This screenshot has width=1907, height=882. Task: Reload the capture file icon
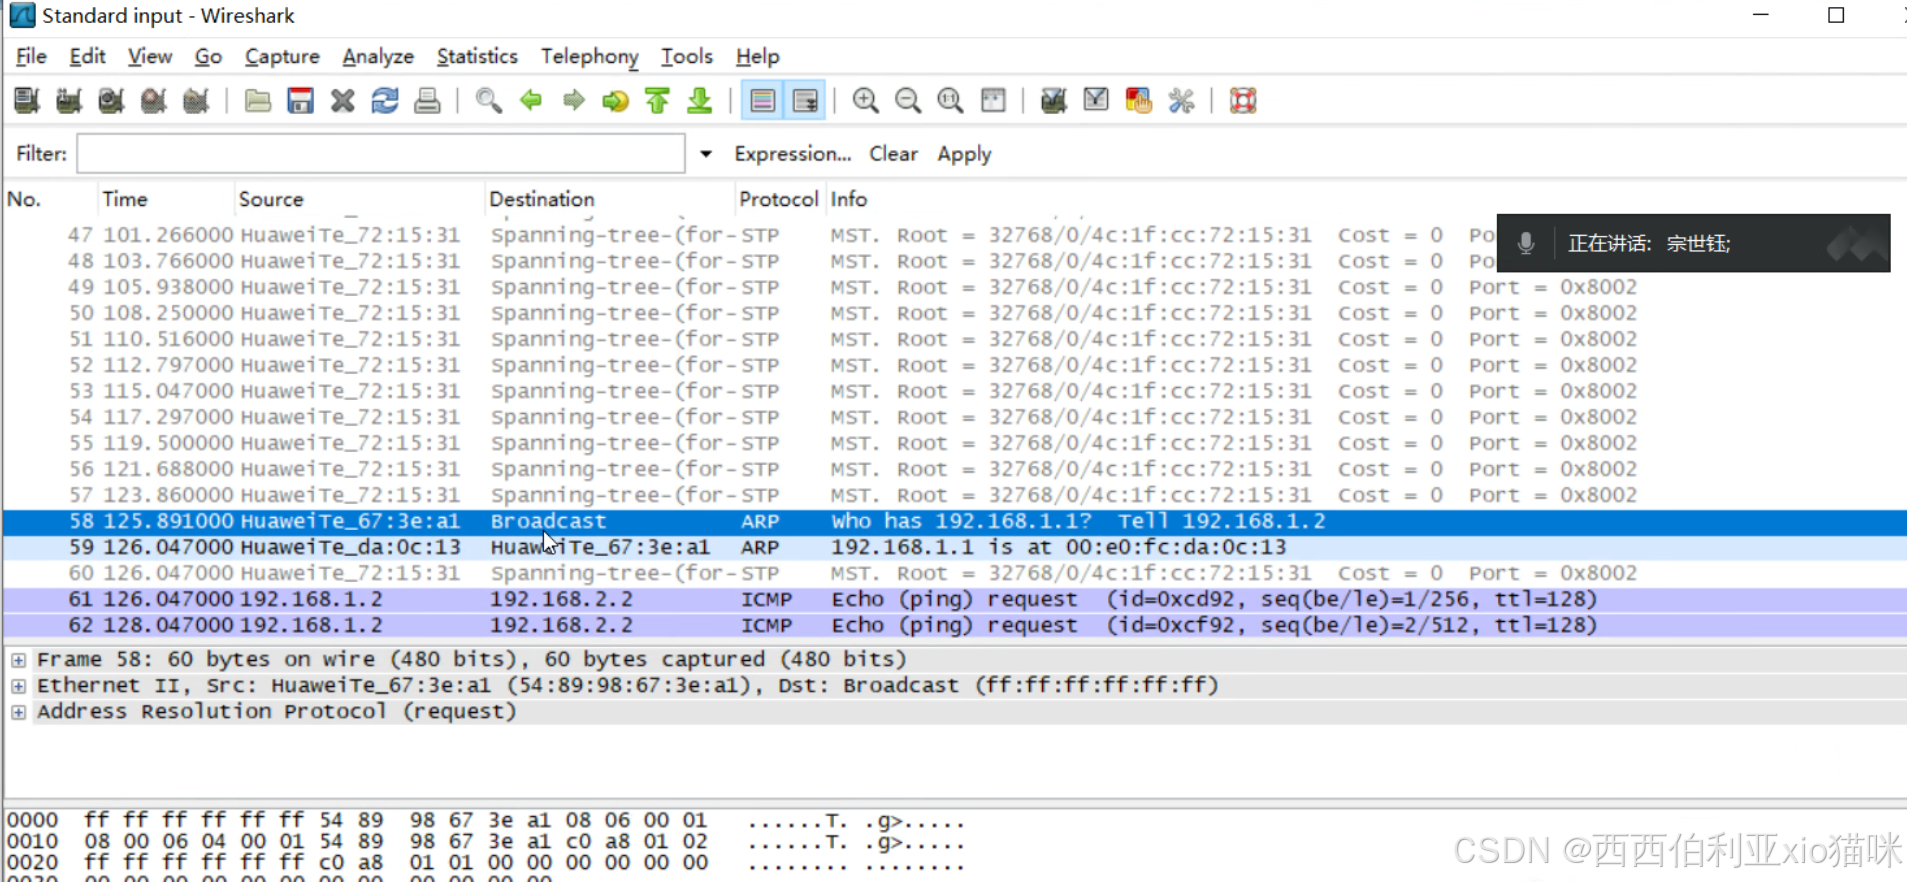tap(385, 100)
